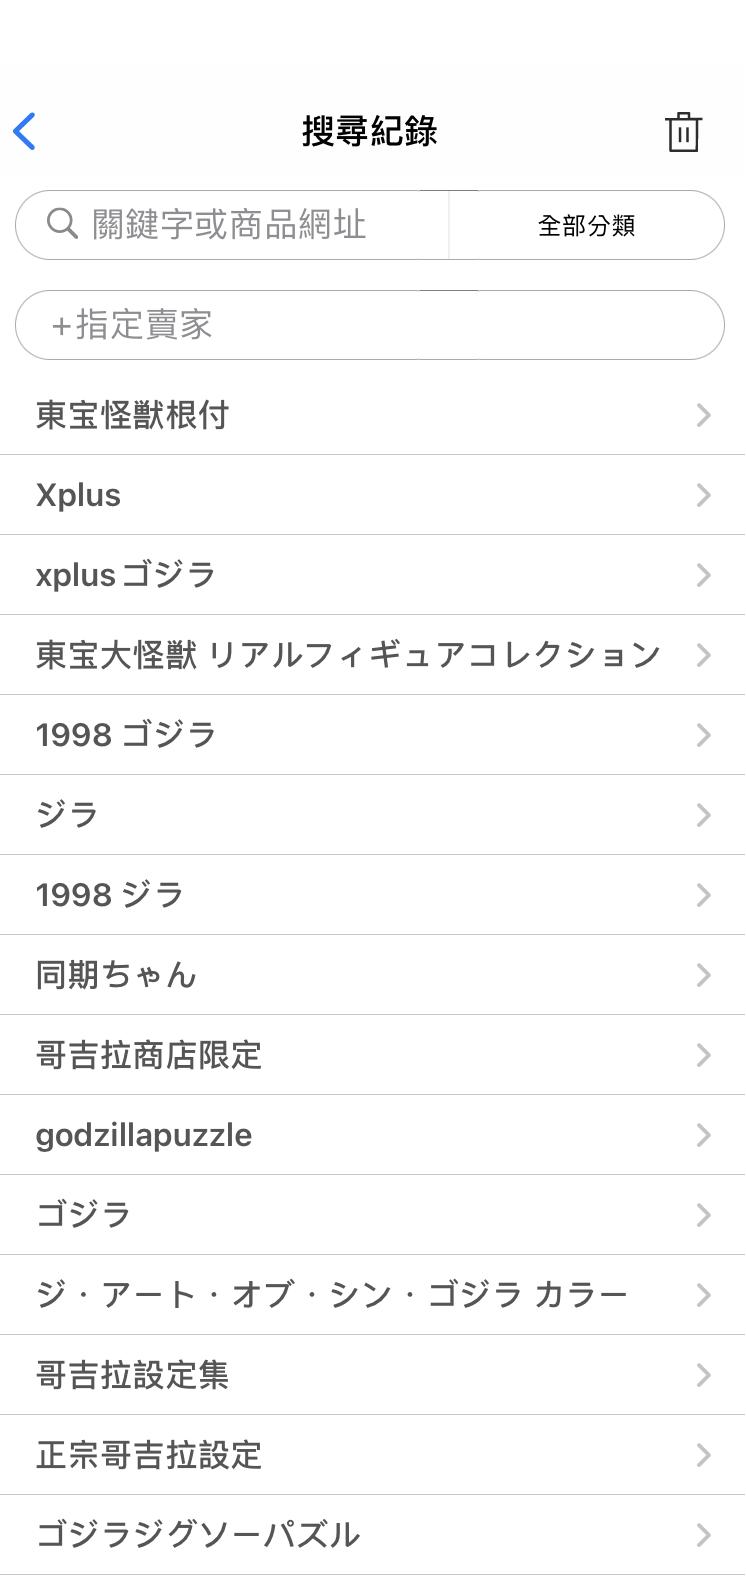Choose the 1998 ジラ history item

[x=110, y=895]
